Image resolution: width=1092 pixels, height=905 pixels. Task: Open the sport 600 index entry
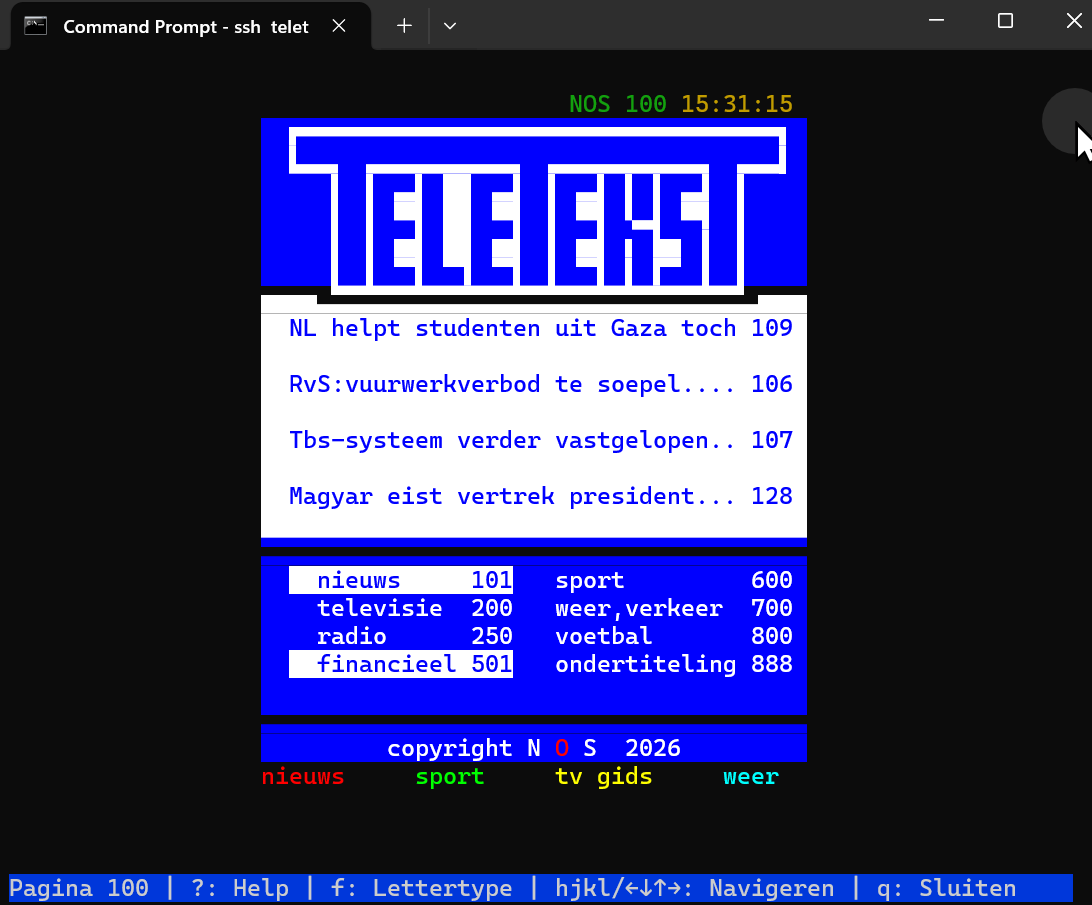(674, 580)
